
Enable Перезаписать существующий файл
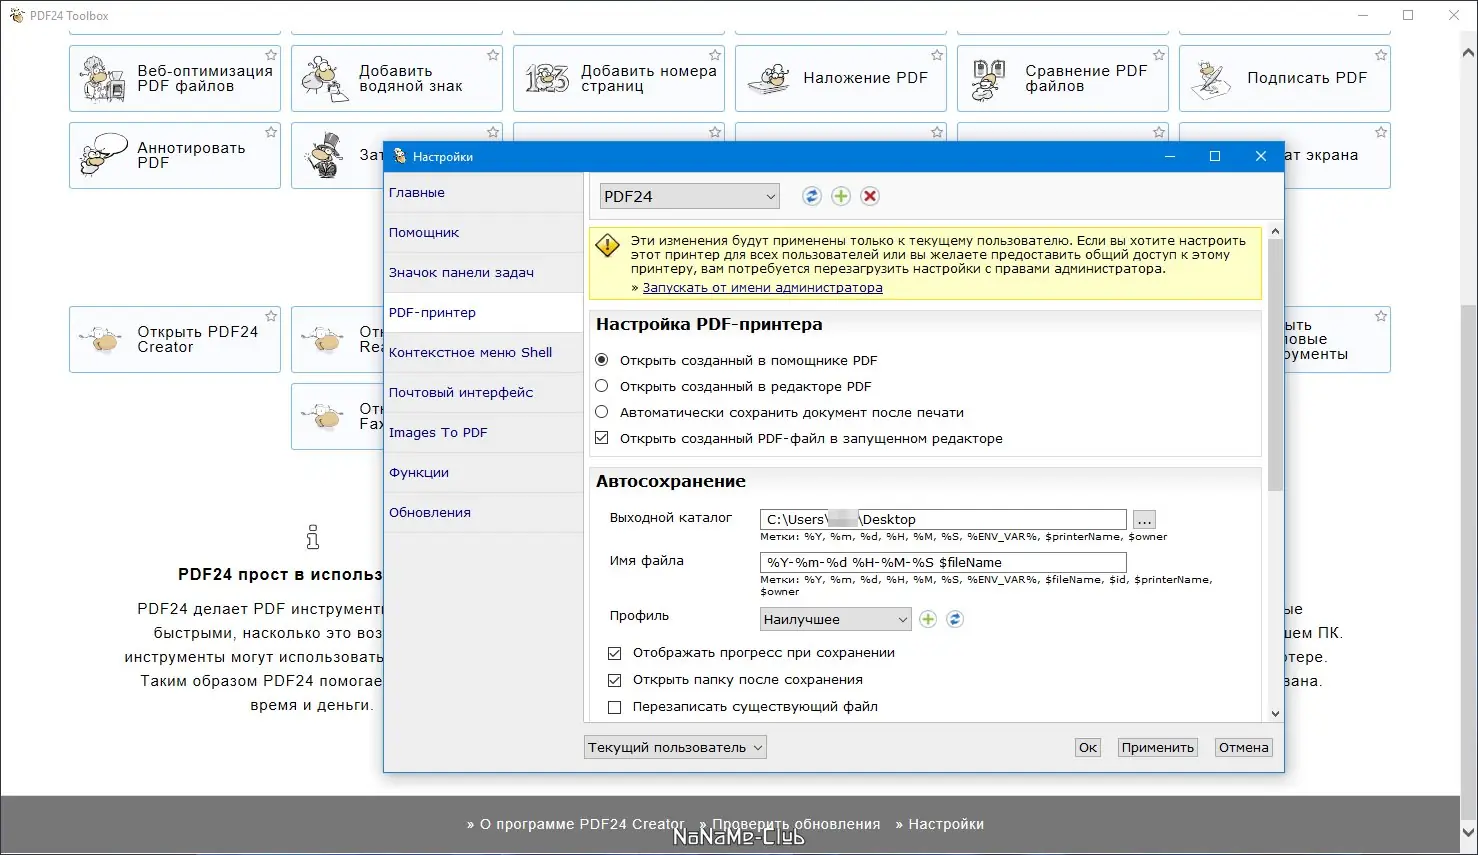(x=615, y=707)
